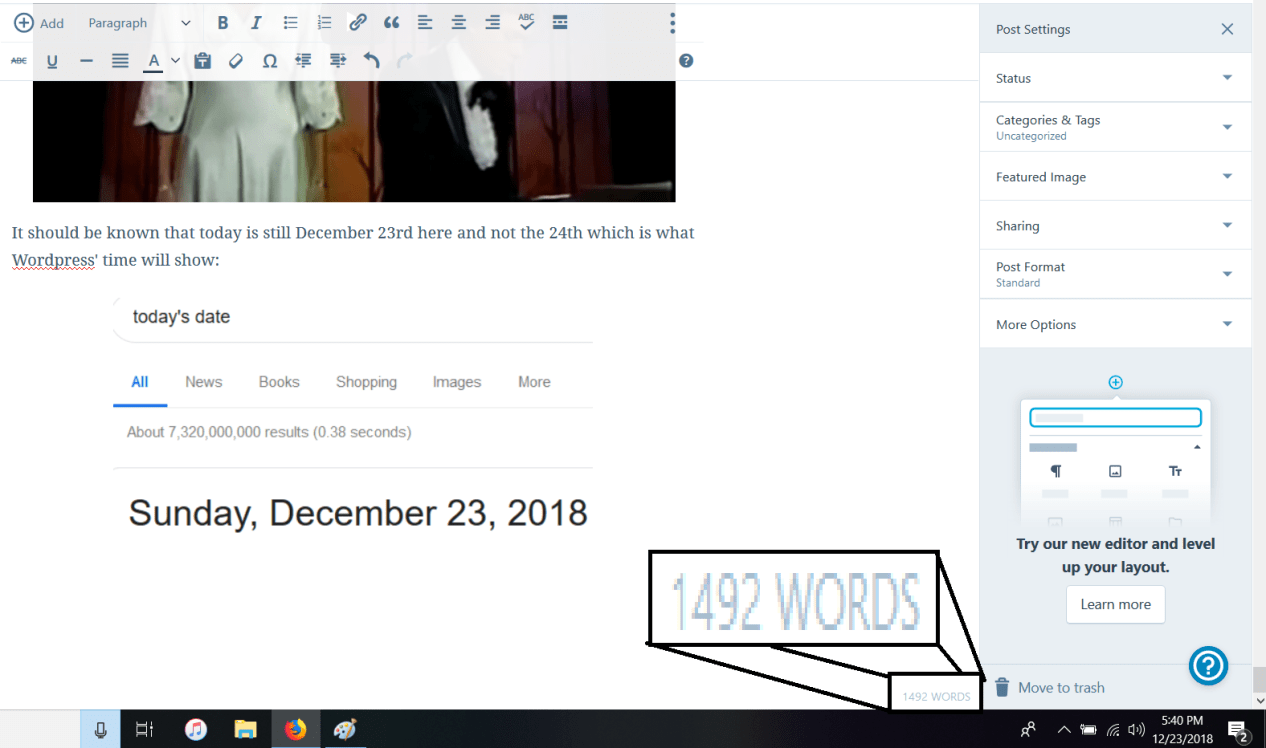1266x748 pixels.
Task: Launch Firefox from the taskbar
Action: click(295, 729)
